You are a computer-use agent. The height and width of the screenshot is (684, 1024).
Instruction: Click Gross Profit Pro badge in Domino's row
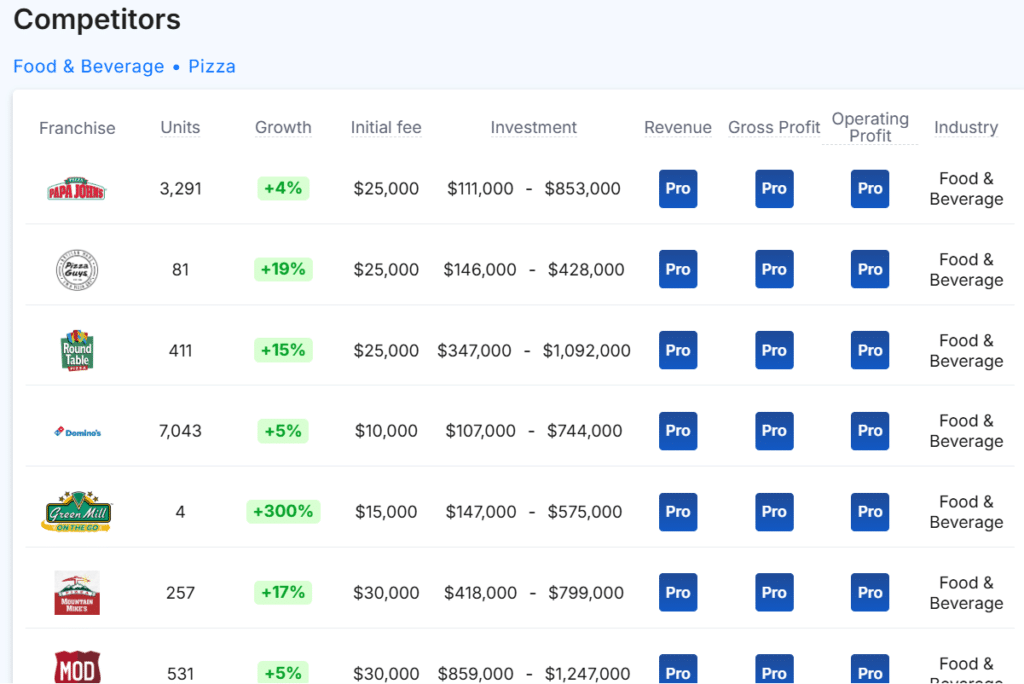(774, 431)
